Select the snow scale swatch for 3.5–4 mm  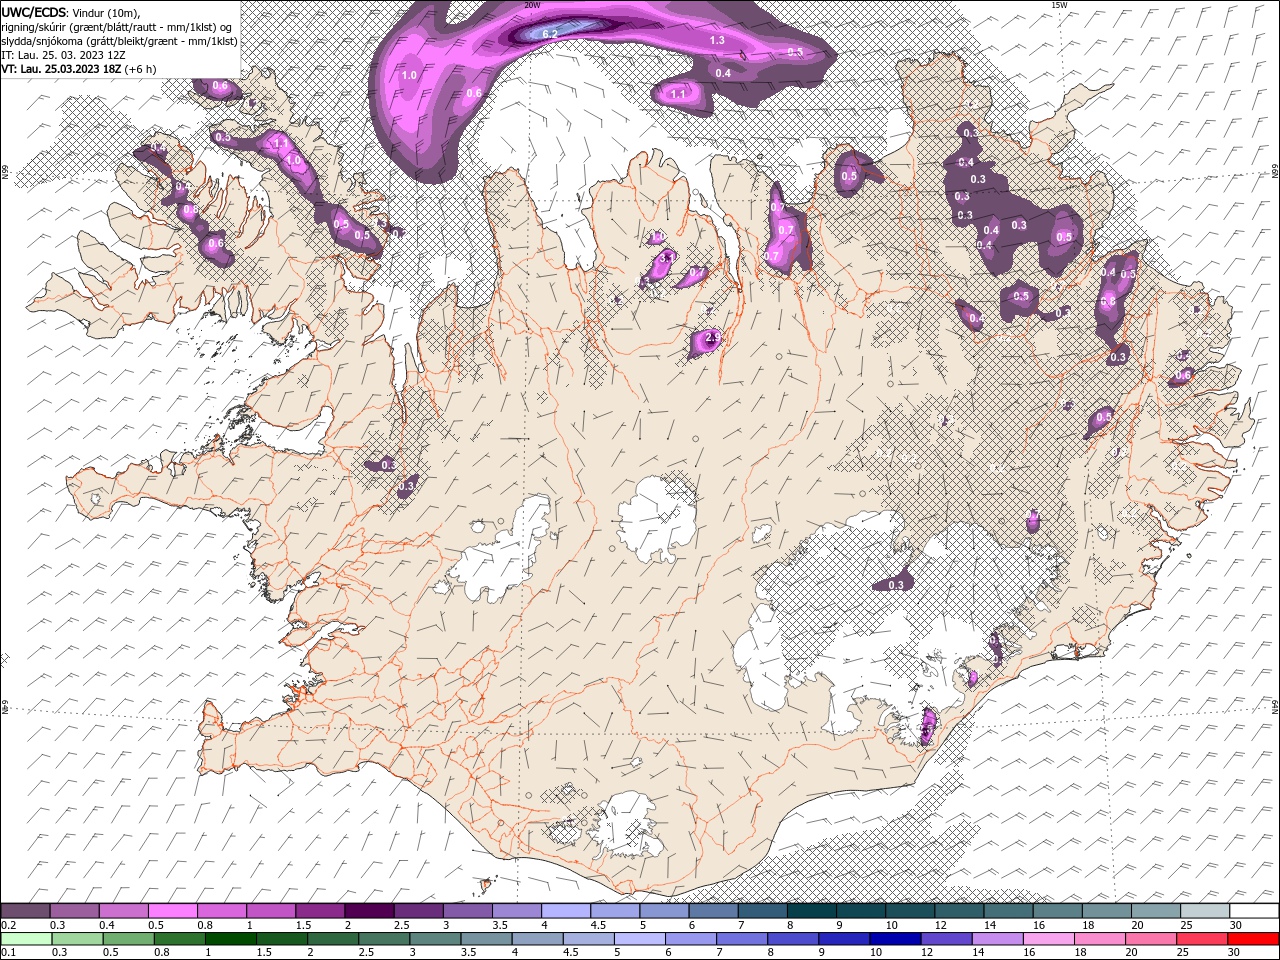[516, 911]
